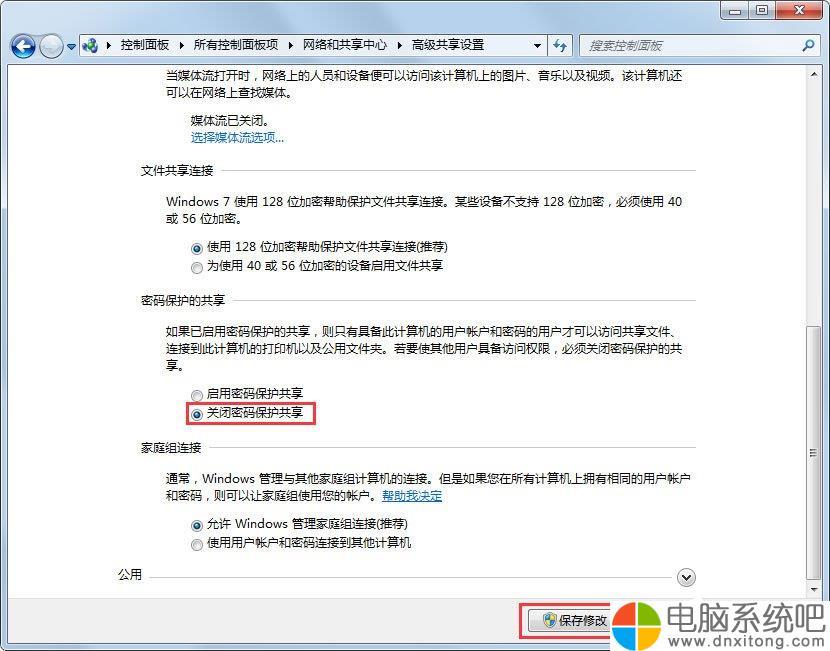
Task: Maximize the window
Action: tap(762, 10)
